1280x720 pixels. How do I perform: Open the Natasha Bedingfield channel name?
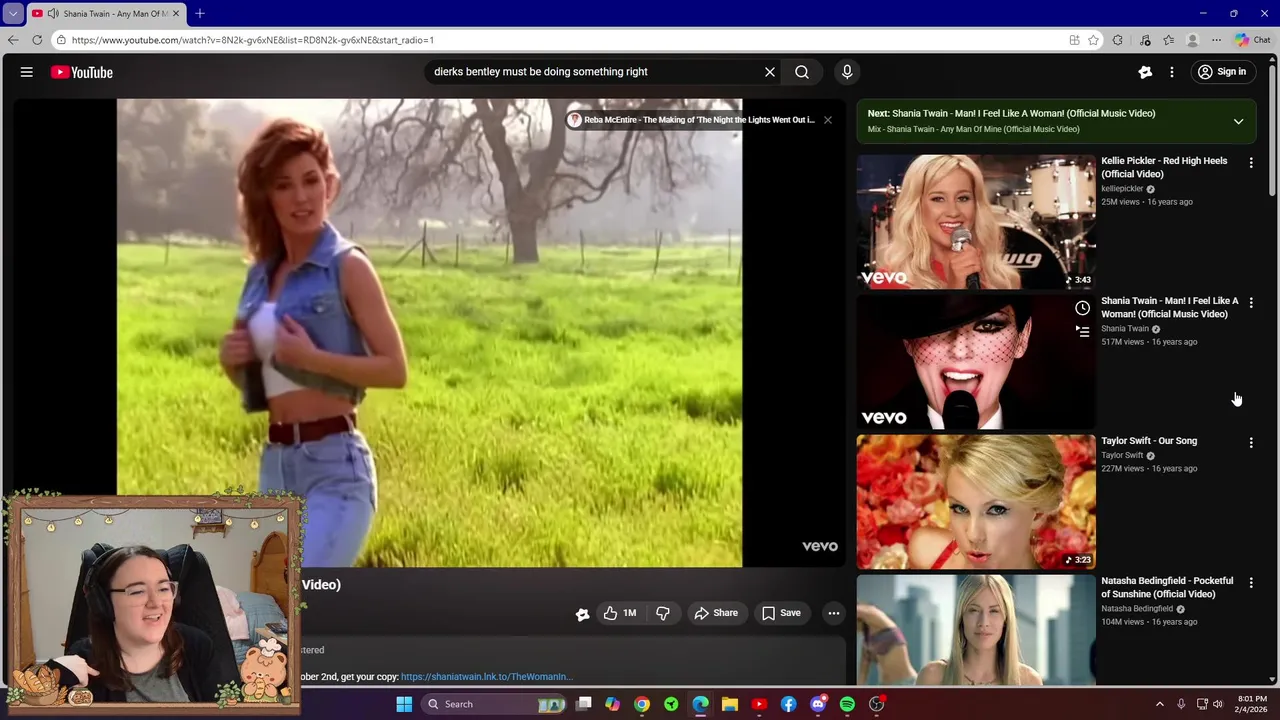click(1137, 609)
